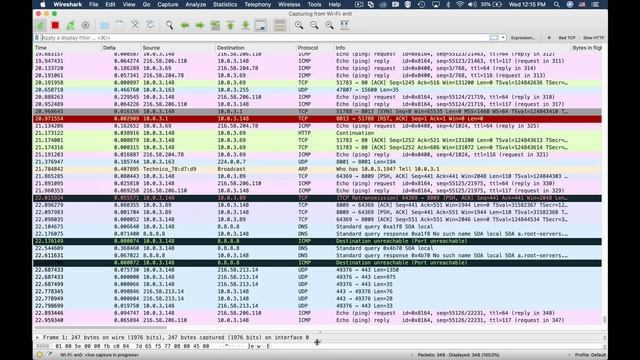Restart the current capture

coord(71,25)
